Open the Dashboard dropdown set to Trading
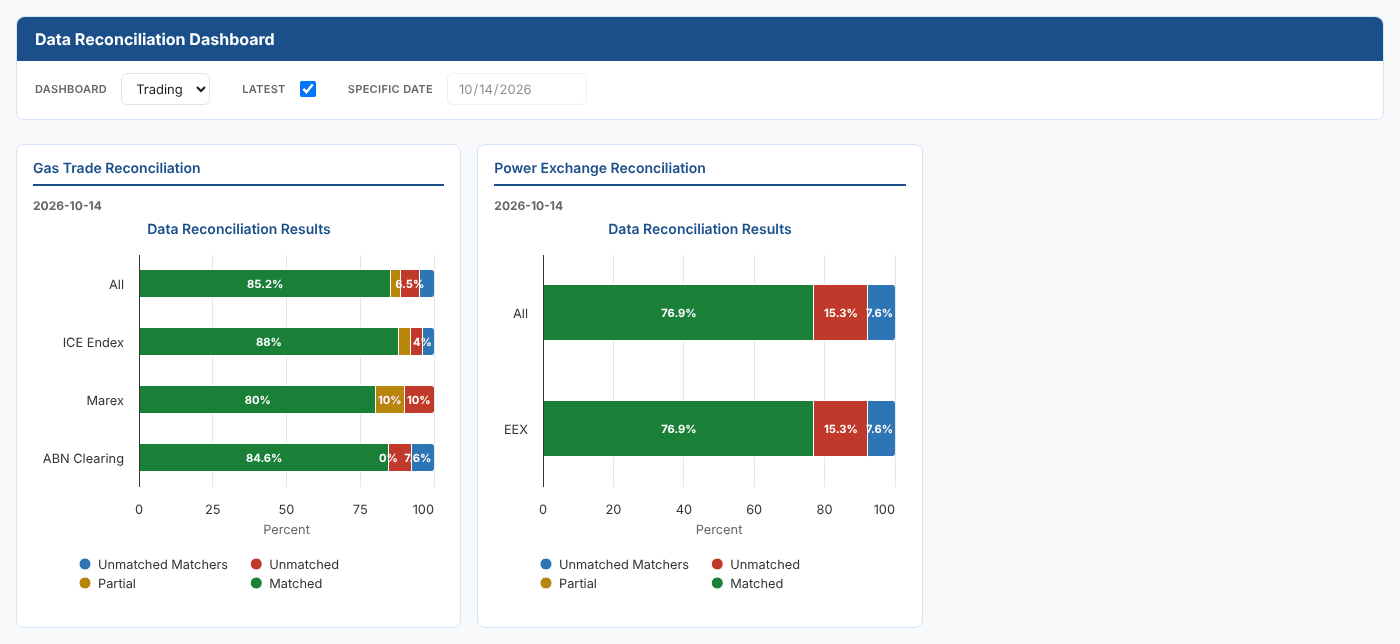The width and height of the screenshot is (1400, 644). pyautogui.click(x=165, y=89)
